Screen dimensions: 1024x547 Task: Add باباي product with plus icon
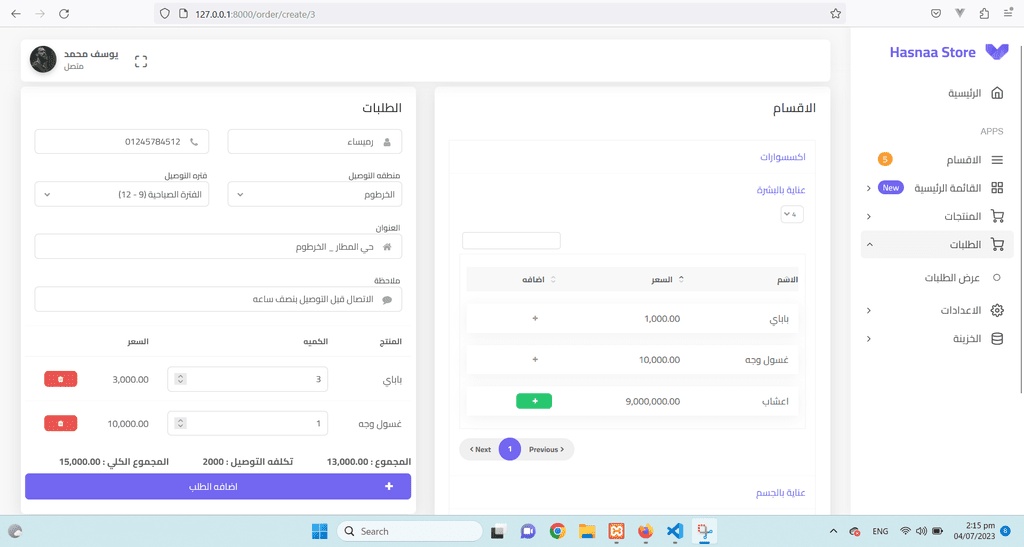coord(535,319)
